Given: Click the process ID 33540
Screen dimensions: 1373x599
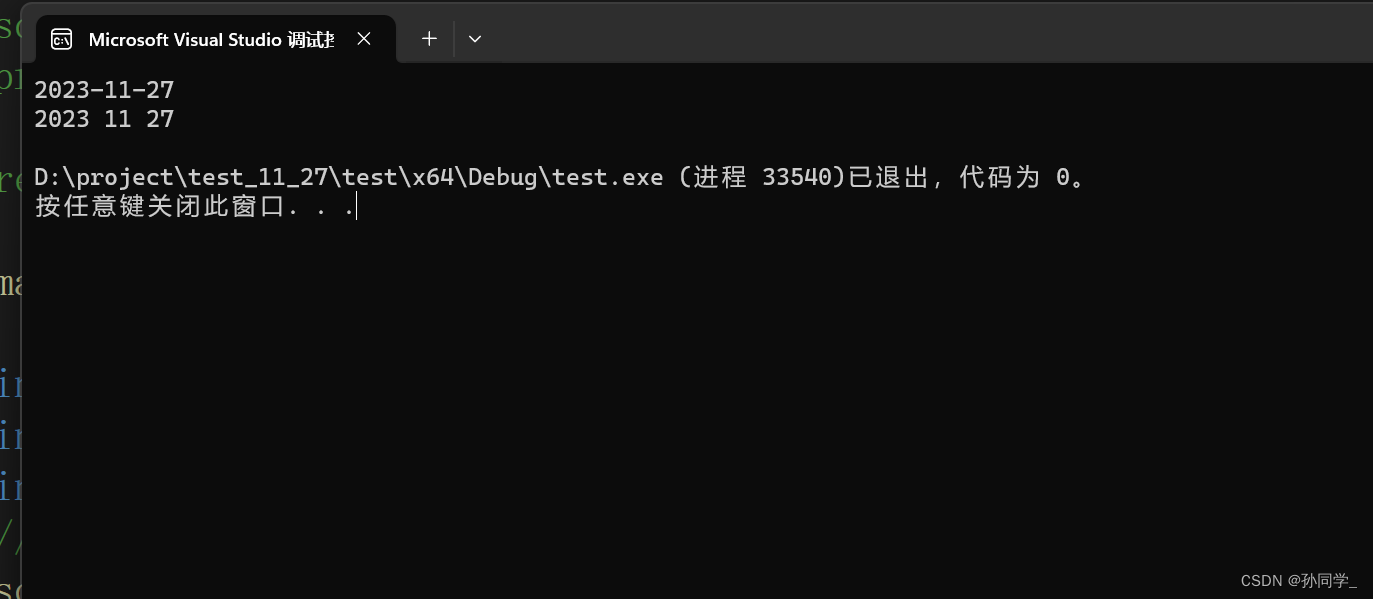Looking at the screenshot, I should (x=796, y=177).
